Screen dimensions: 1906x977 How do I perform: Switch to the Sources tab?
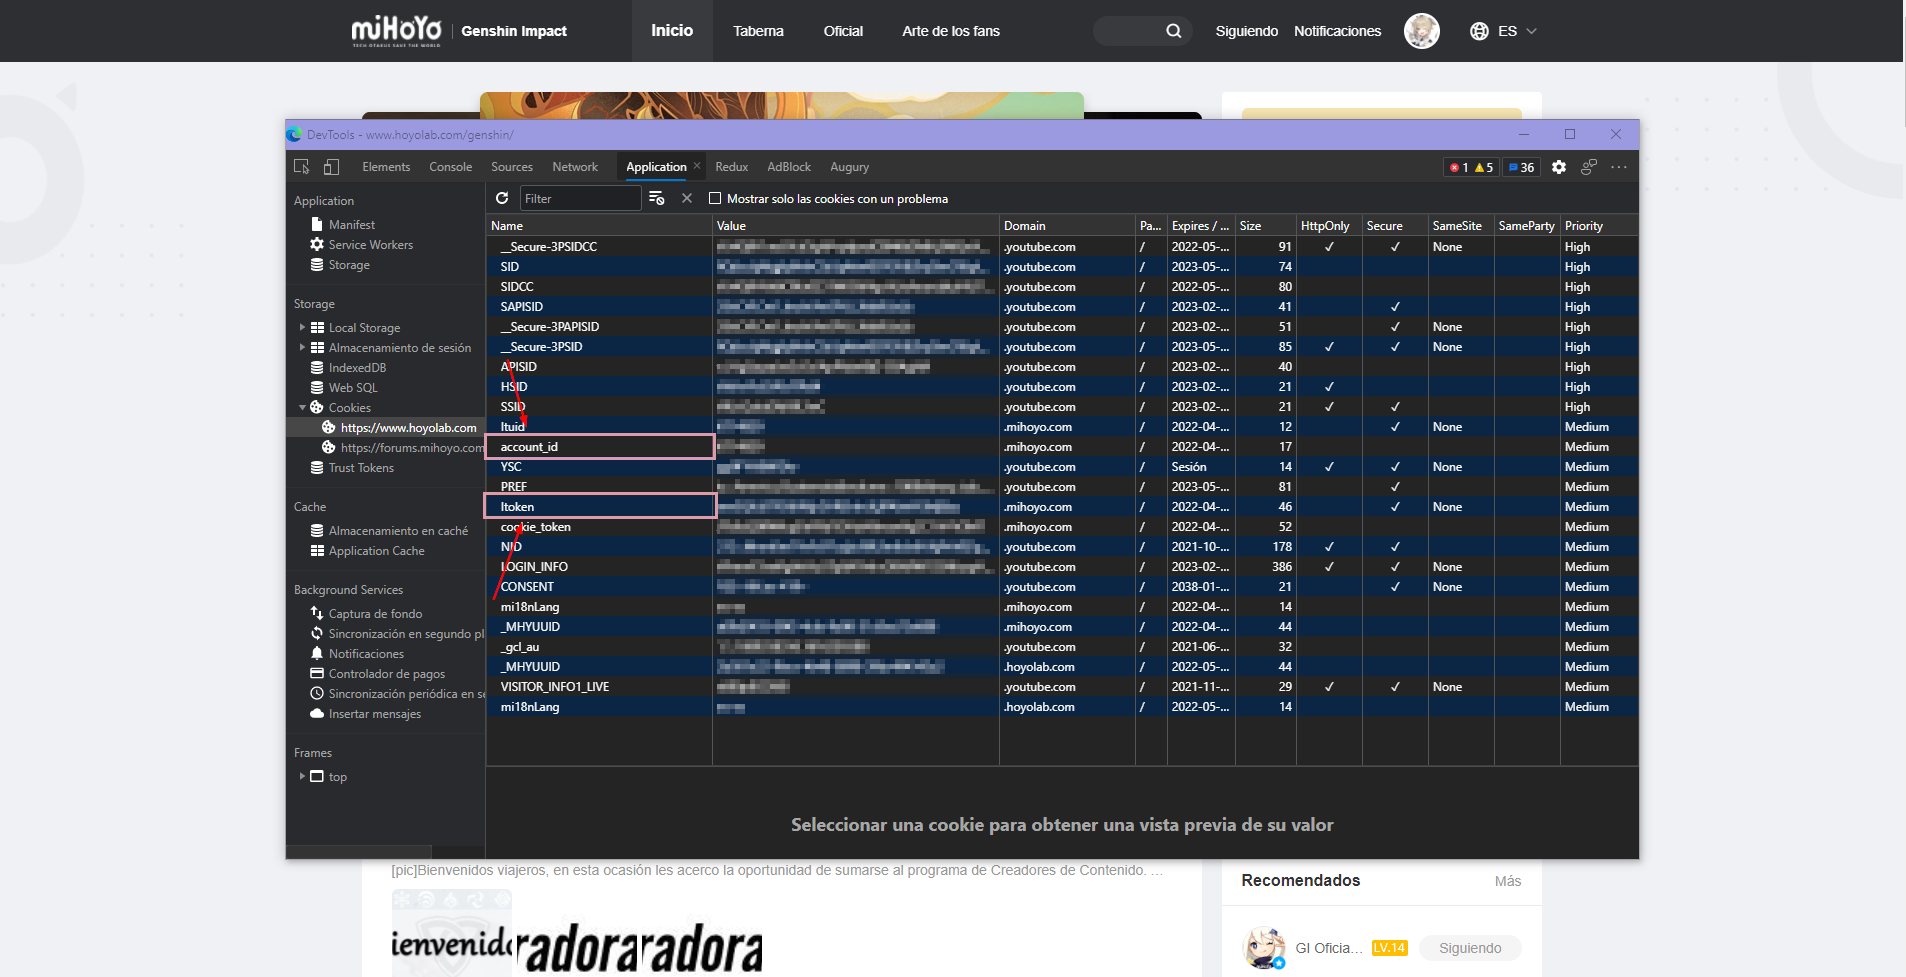click(x=512, y=167)
